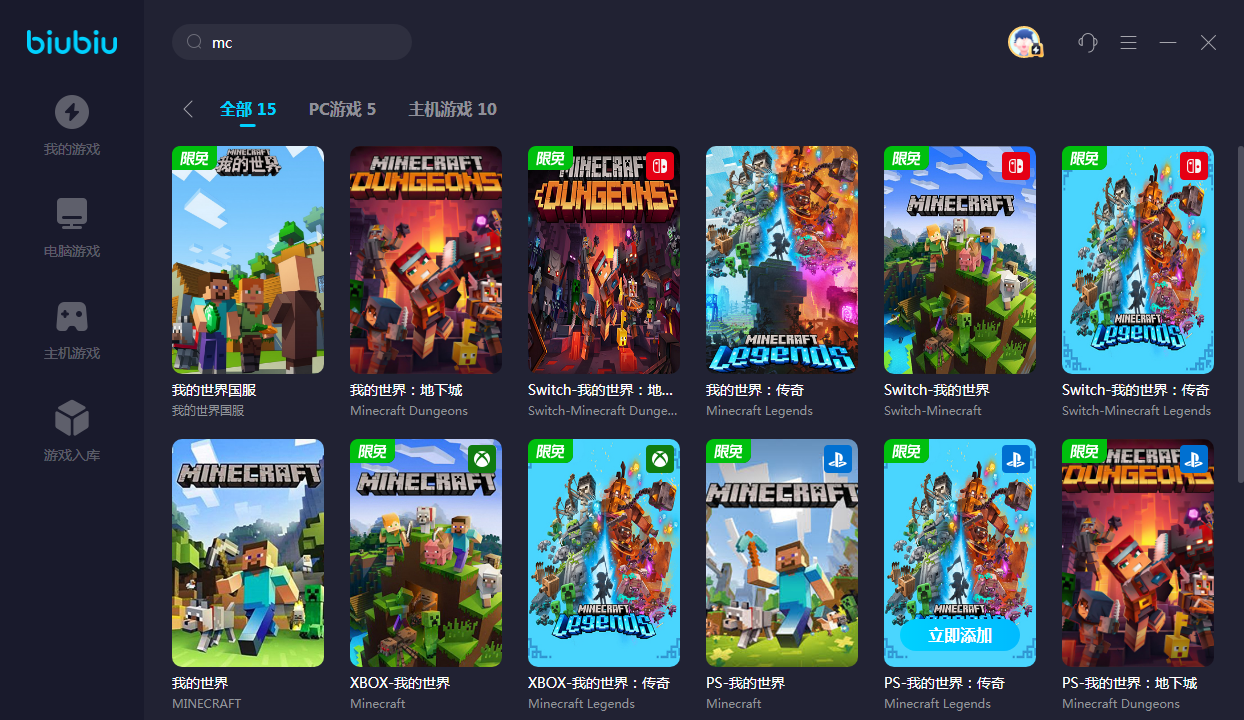Viewport: 1244px width, 720px height.
Task: Open 主机游戏 sidebar section
Action: point(72,329)
